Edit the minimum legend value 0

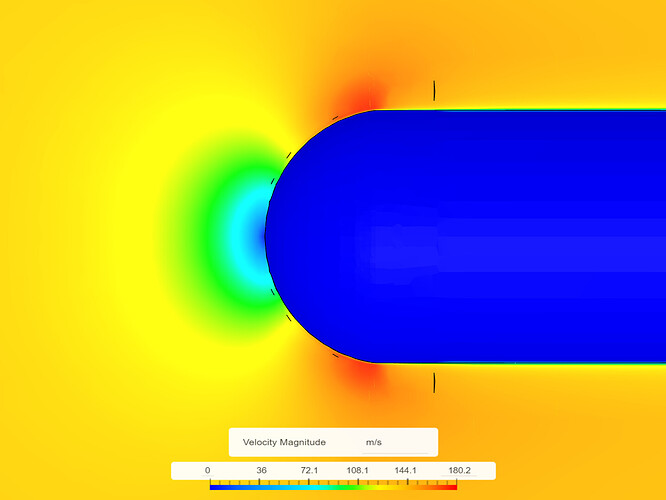coord(207,470)
